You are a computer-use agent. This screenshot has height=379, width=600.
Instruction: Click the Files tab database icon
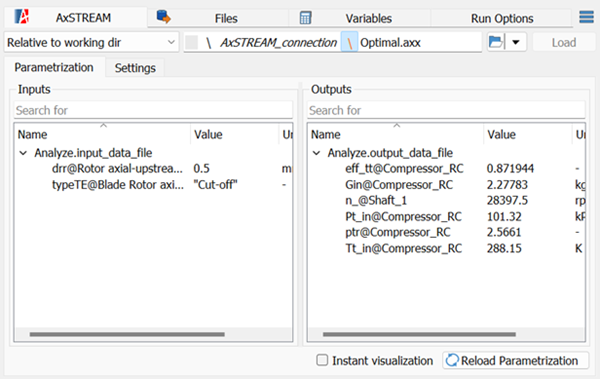[x=164, y=17]
